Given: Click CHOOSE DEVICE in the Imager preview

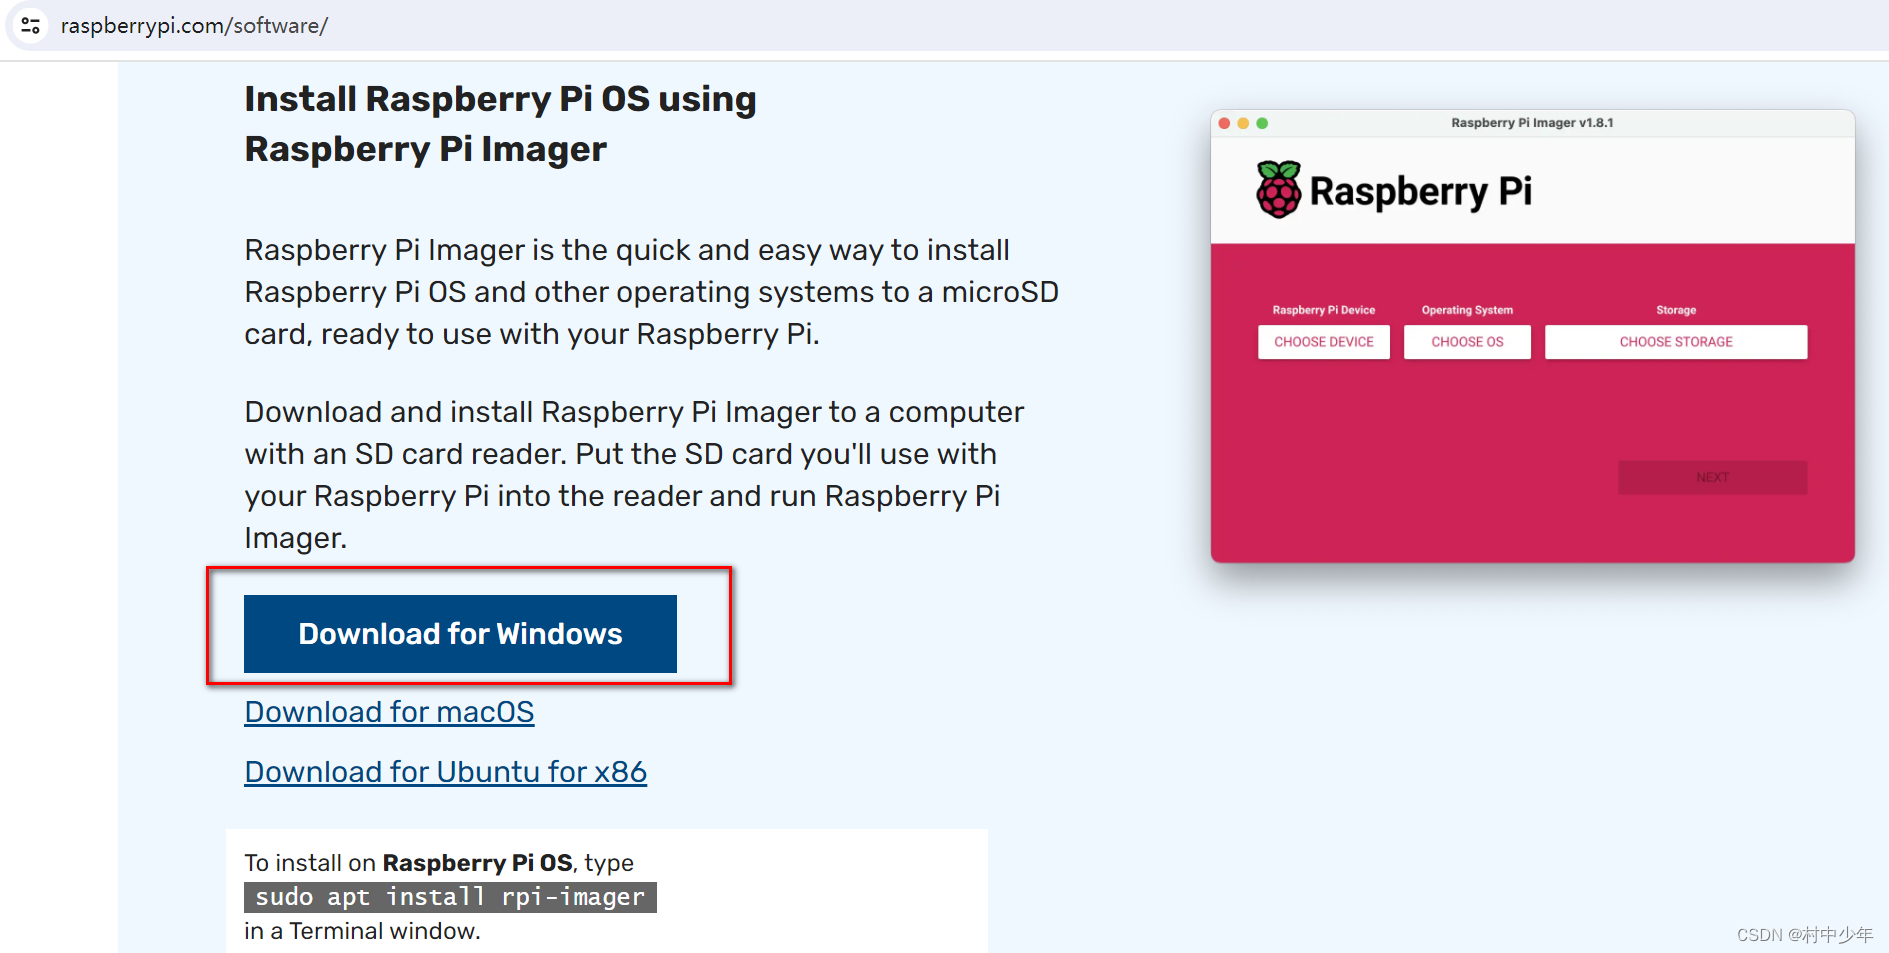Looking at the screenshot, I should [1323, 342].
